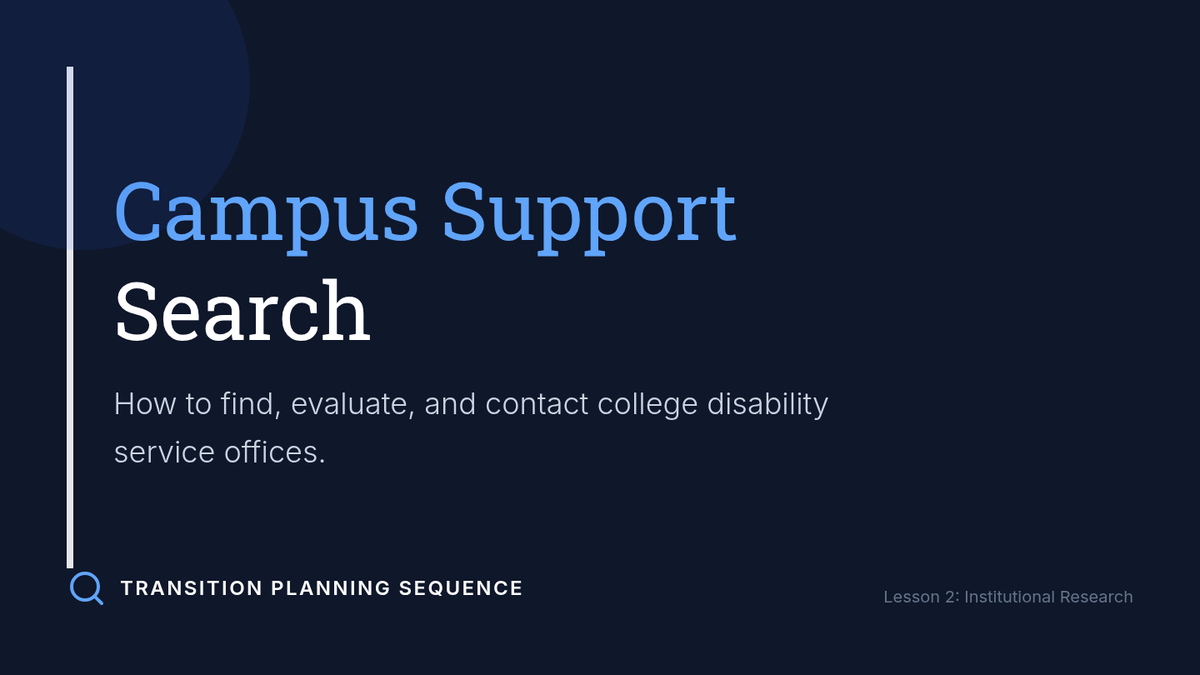Click "Institutional Research" in the corner note
Screen dimensions: 1200x675
1049,597
